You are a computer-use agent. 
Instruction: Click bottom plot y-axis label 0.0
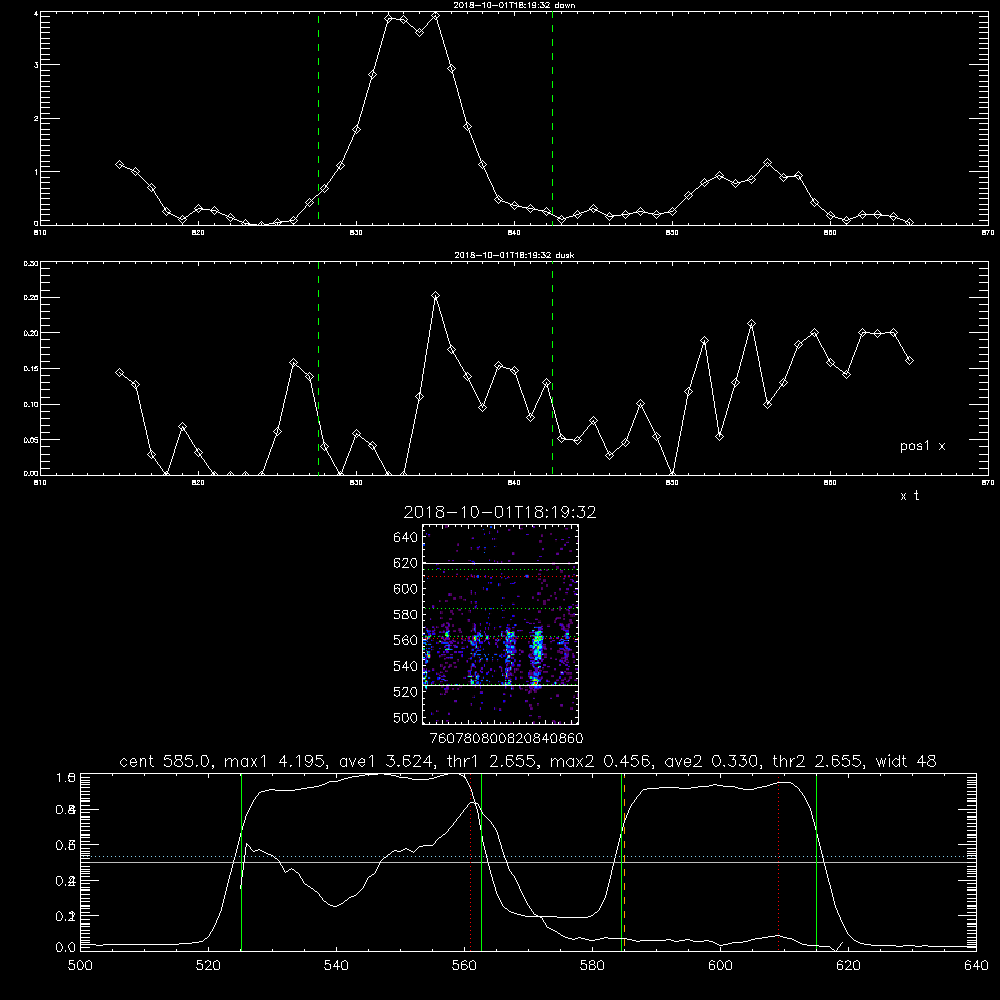click(x=66, y=948)
